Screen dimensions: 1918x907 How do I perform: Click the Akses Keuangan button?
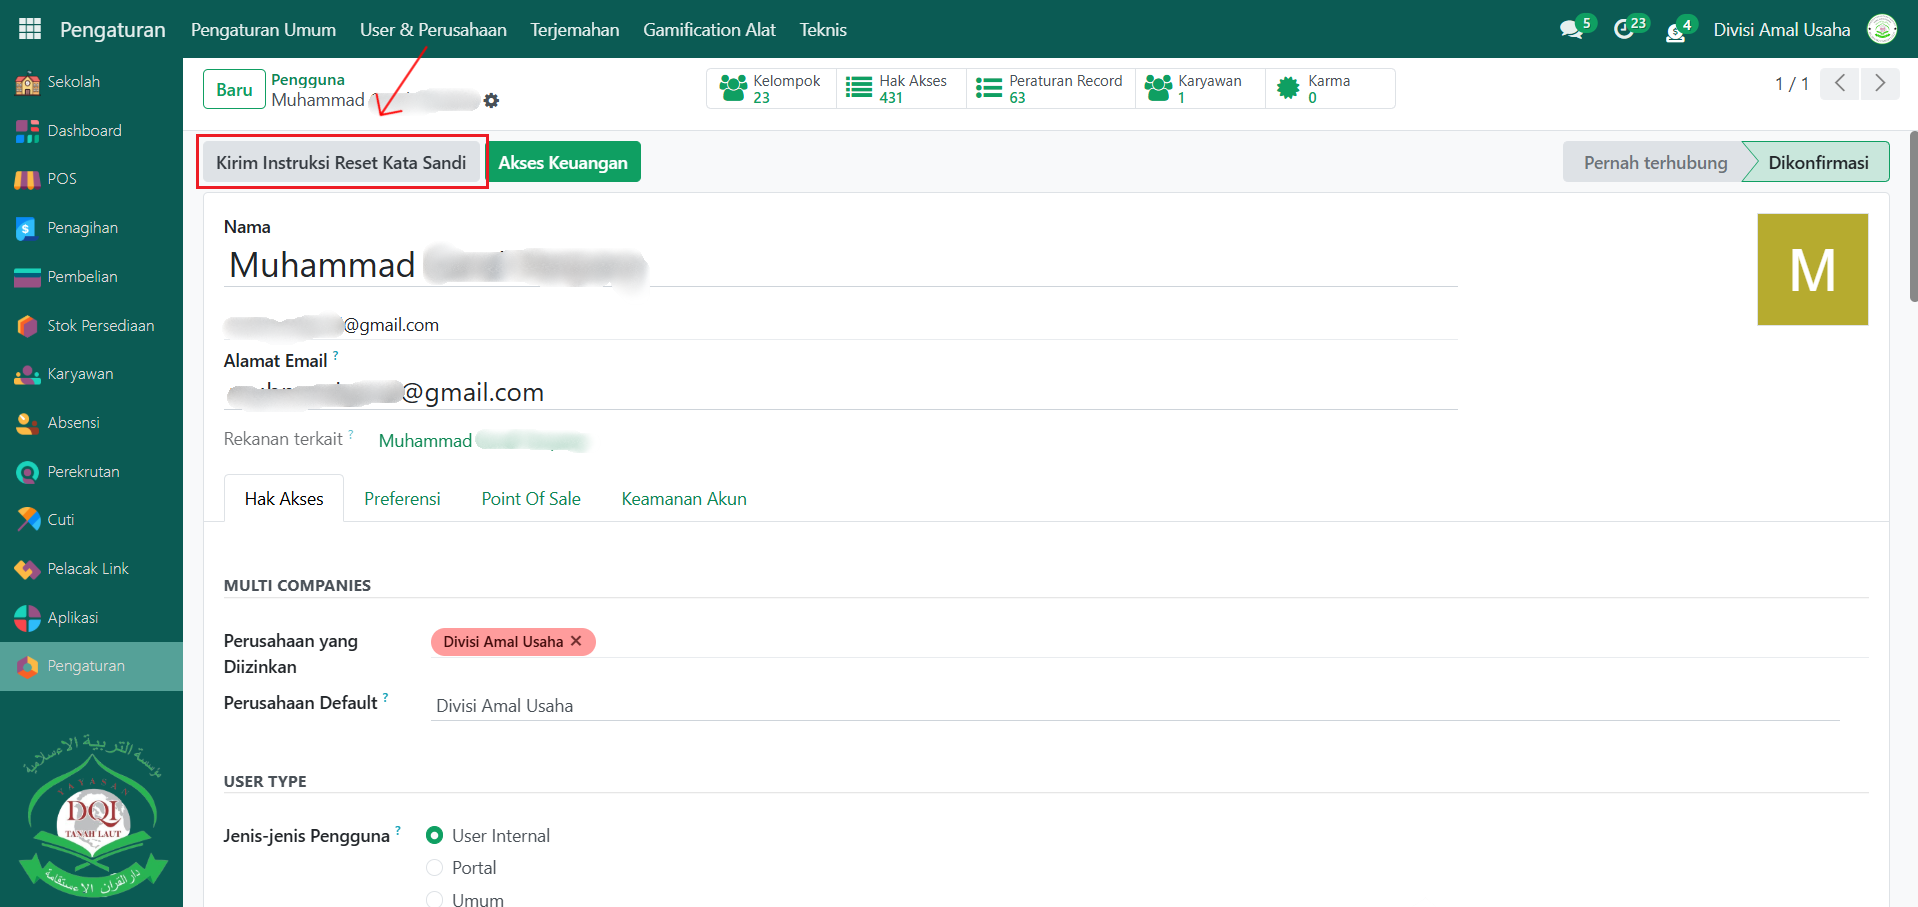coord(563,163)
